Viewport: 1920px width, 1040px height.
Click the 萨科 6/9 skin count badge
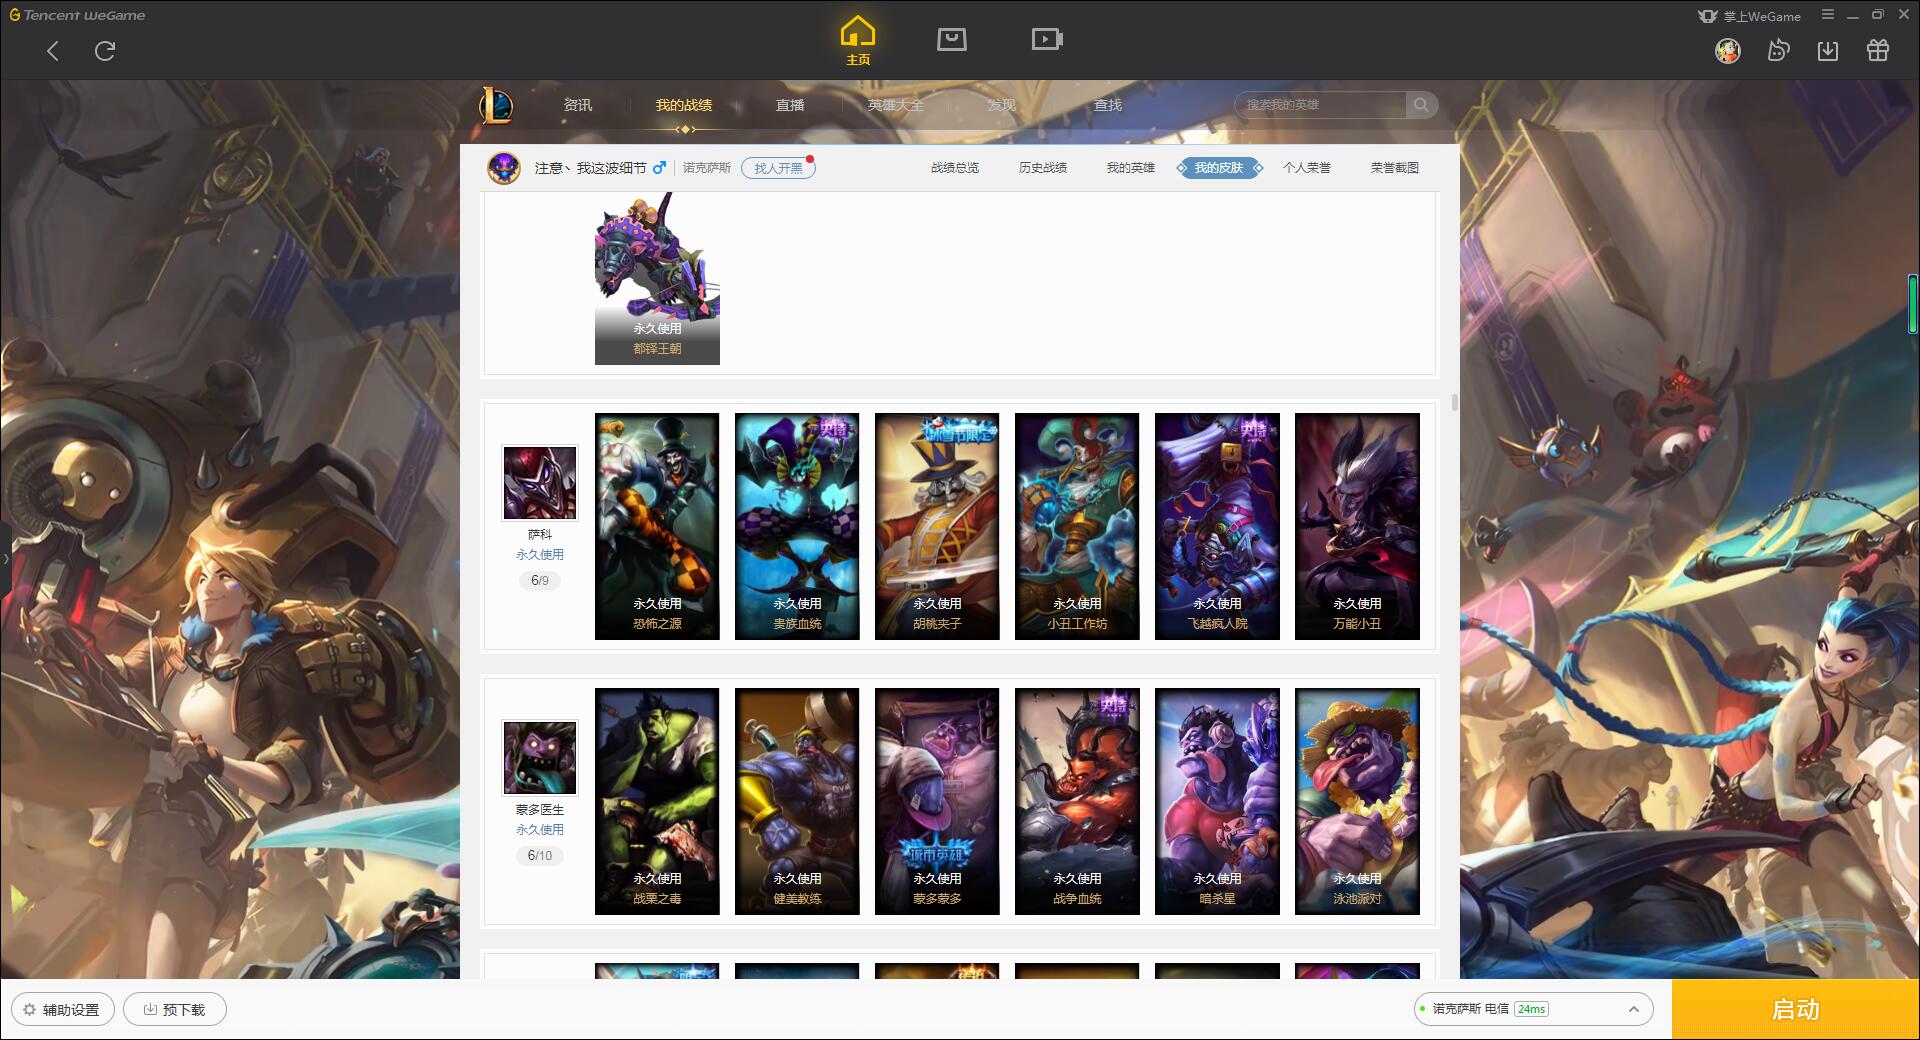tap(540, 580)
